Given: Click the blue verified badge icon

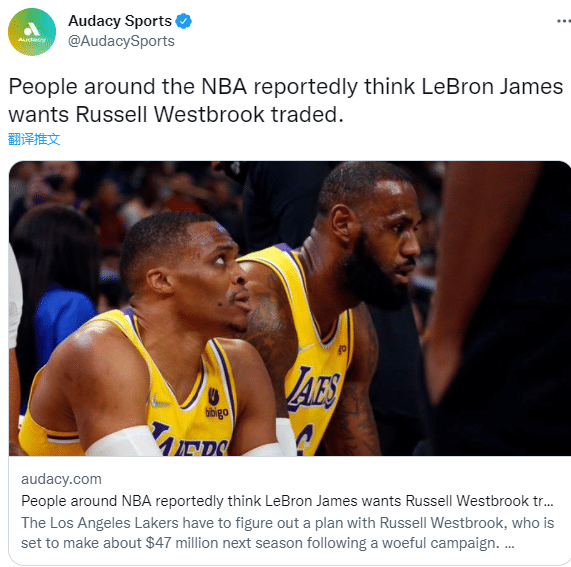Looking at the screenshot, I should 184,21.
